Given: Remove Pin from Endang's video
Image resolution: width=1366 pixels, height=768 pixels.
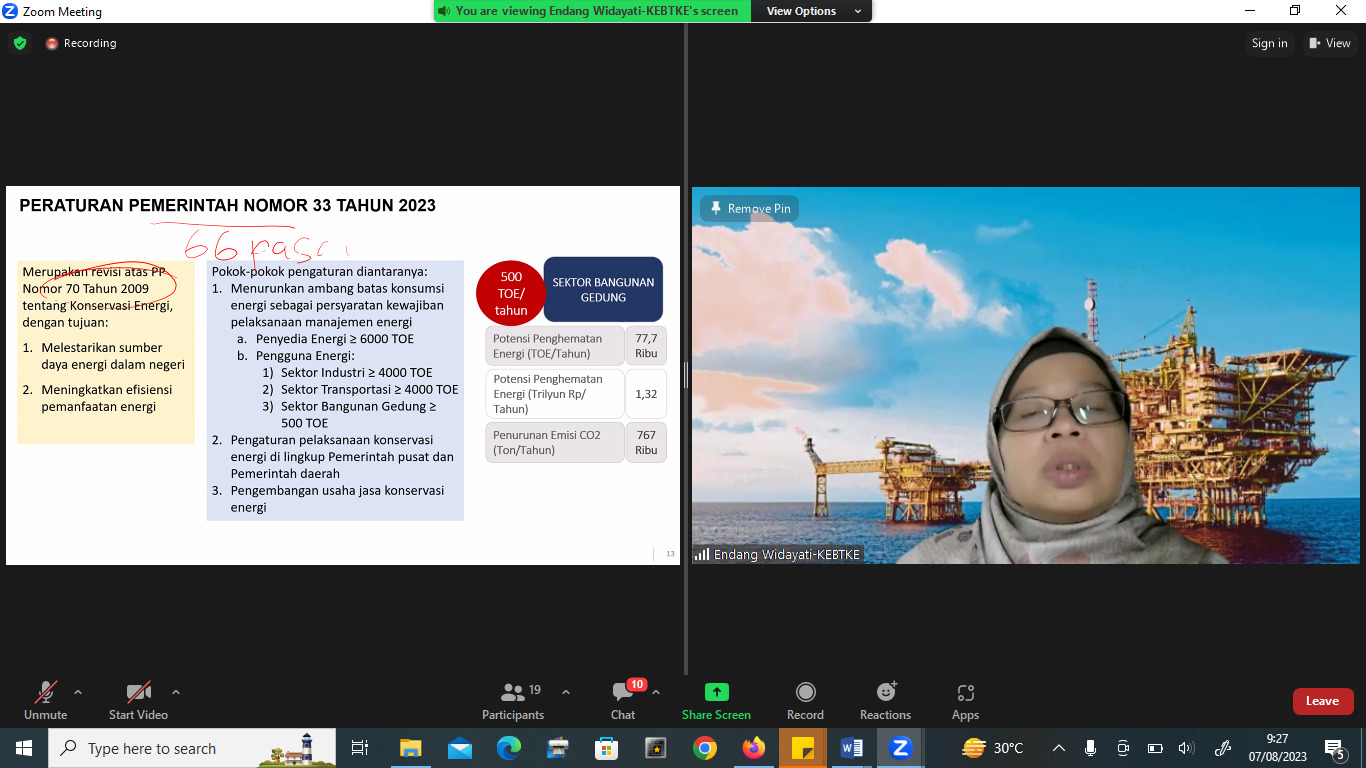Looking at the screenshot, I should coord(749,209).
